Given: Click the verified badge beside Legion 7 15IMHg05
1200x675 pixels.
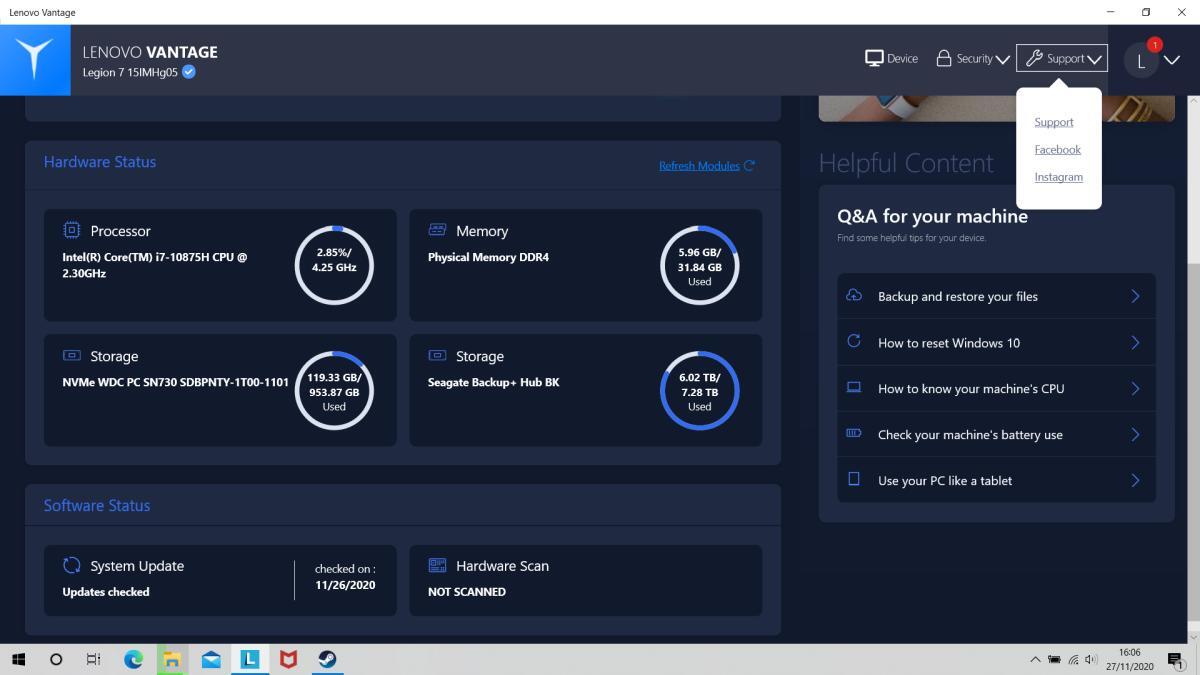Looking at the screenshot, I should [189, 72].
